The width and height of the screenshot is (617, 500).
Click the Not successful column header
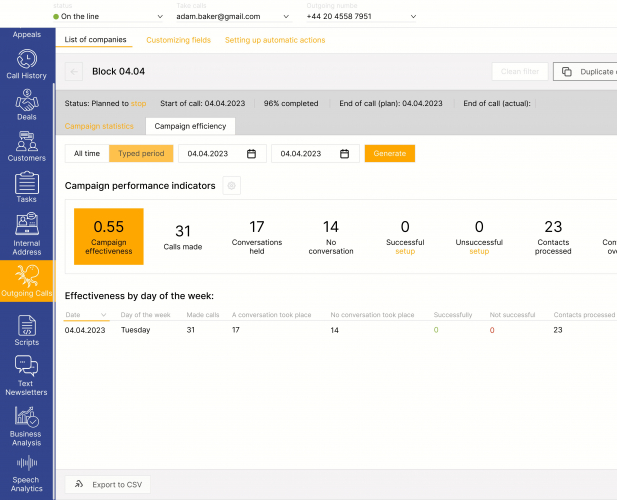[512, 315]
